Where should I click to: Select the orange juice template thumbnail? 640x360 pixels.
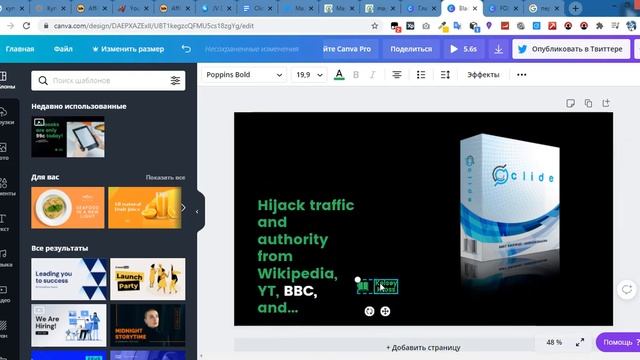(x=145, y=208)
